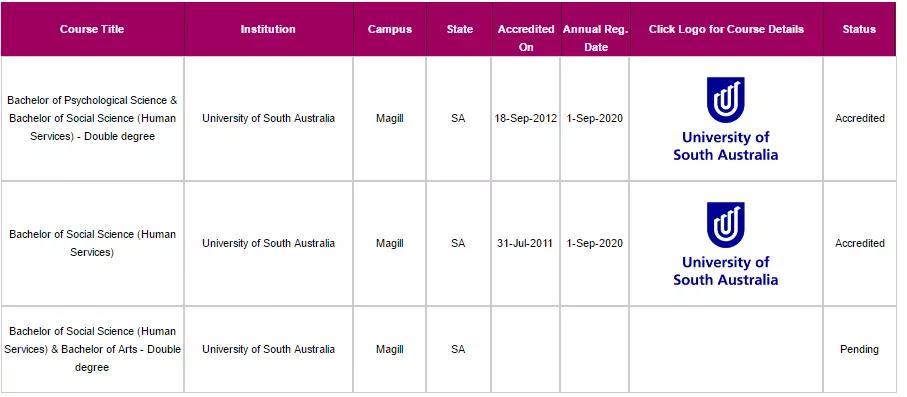Image resolution: width=907 pixels, height=397 pixels.
Task: Select the Psychological Science double degree title
Action: 92,119
